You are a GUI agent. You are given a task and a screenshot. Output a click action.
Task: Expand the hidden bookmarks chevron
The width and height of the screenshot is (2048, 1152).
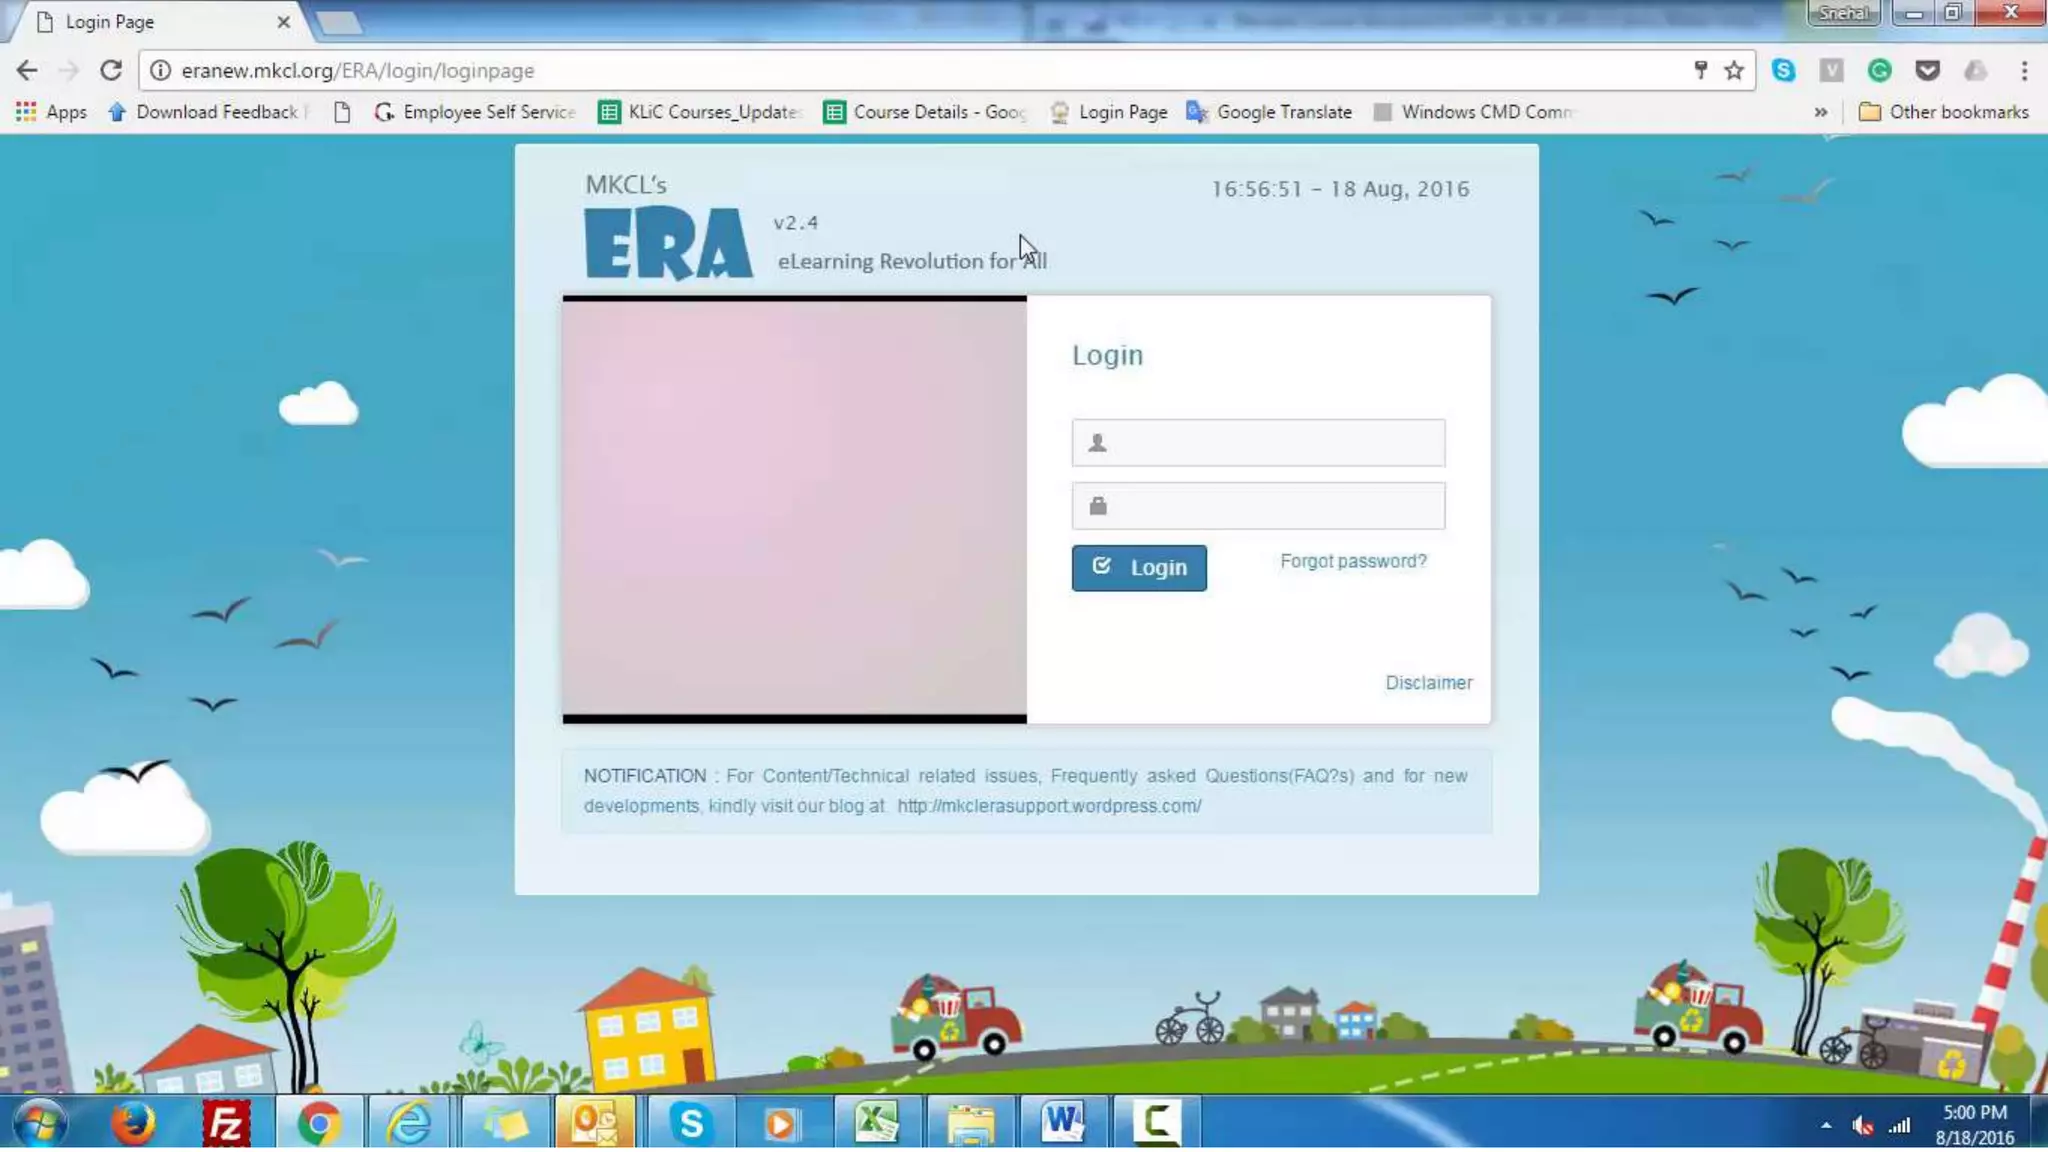click(x=1821, y=112)
